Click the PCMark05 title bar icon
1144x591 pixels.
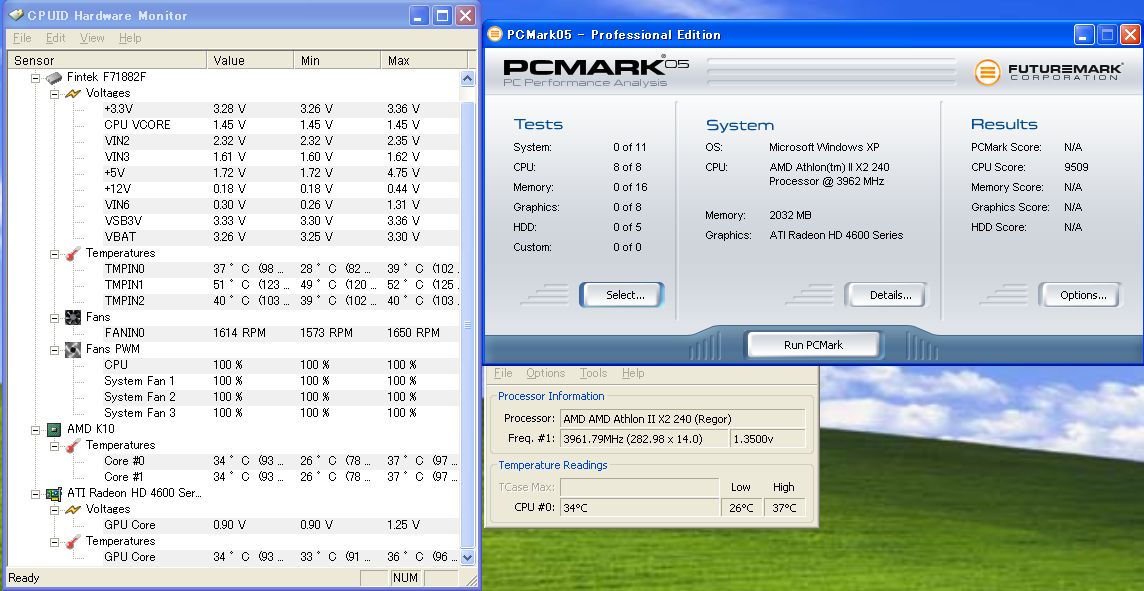tap(495, 34)
